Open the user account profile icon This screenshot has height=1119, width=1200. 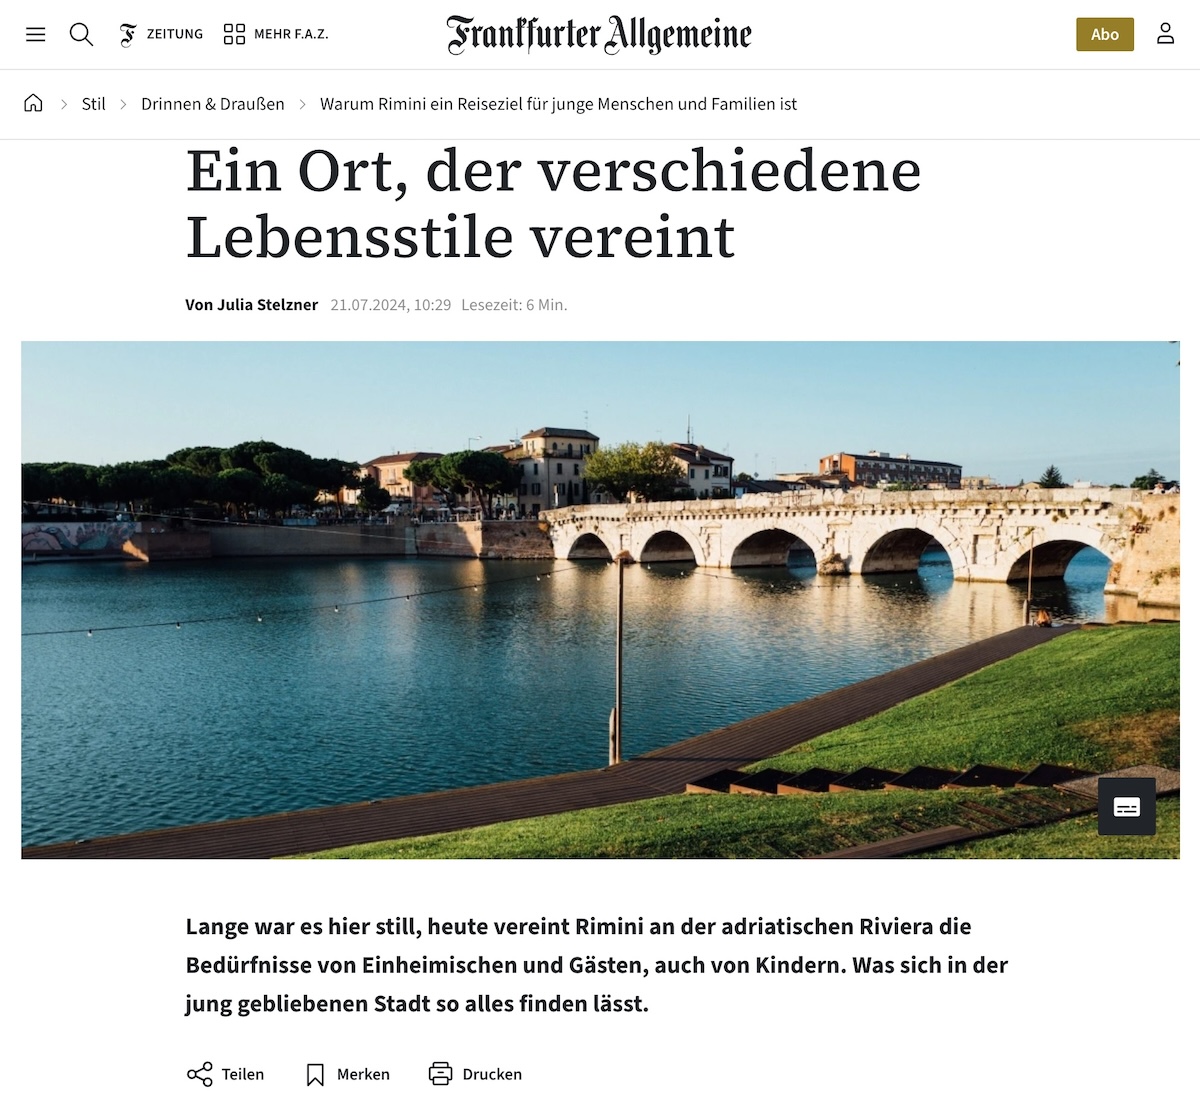1165,34
